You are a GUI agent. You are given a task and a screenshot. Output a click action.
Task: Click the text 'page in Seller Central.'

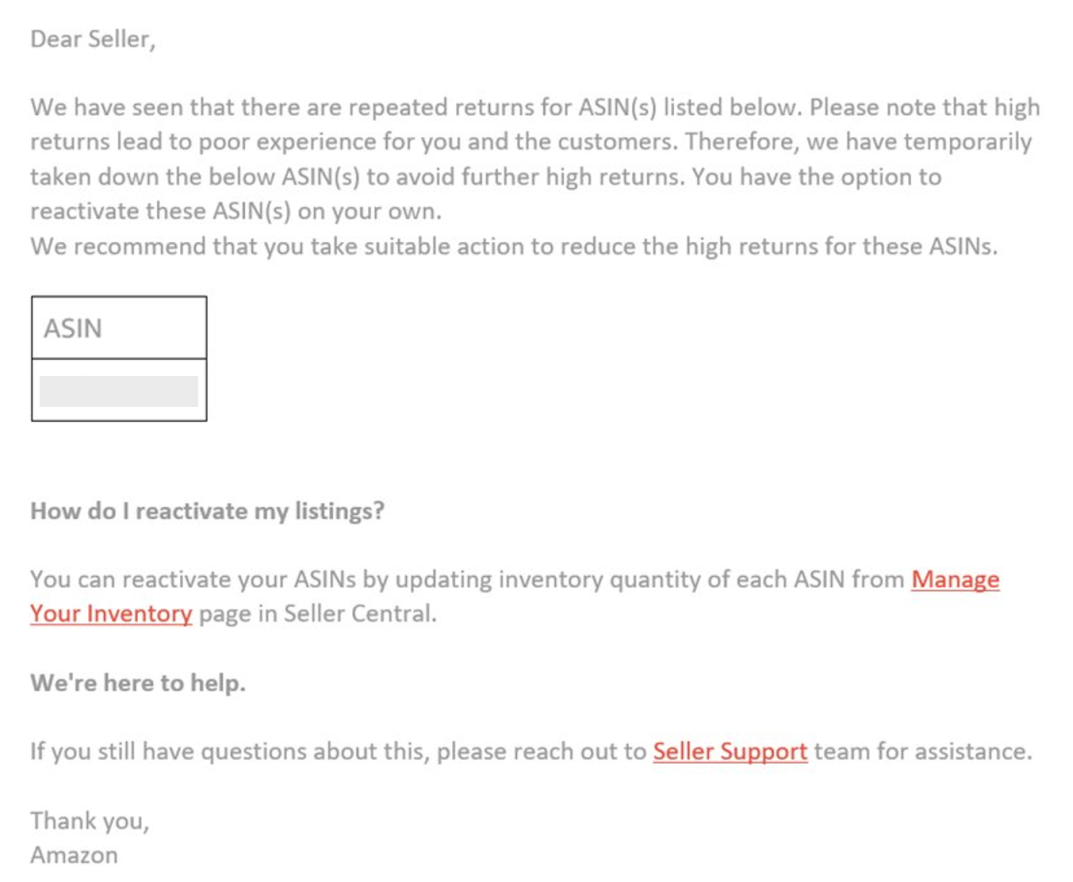[318, 614]
